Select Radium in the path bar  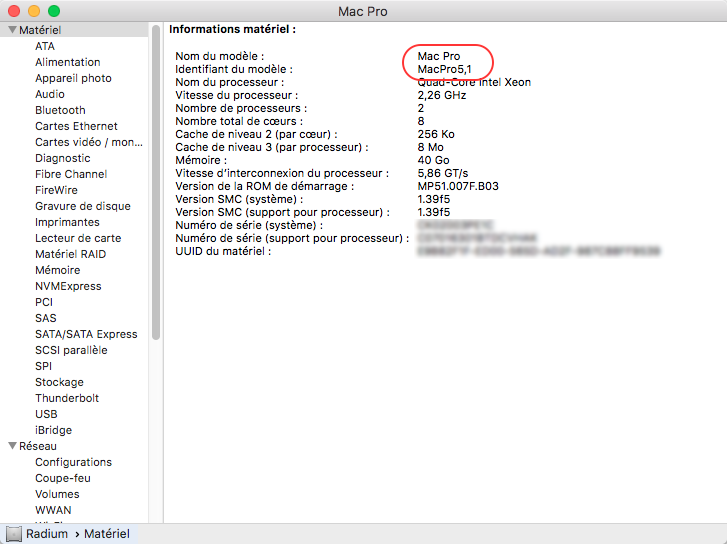tap(47, 534)
